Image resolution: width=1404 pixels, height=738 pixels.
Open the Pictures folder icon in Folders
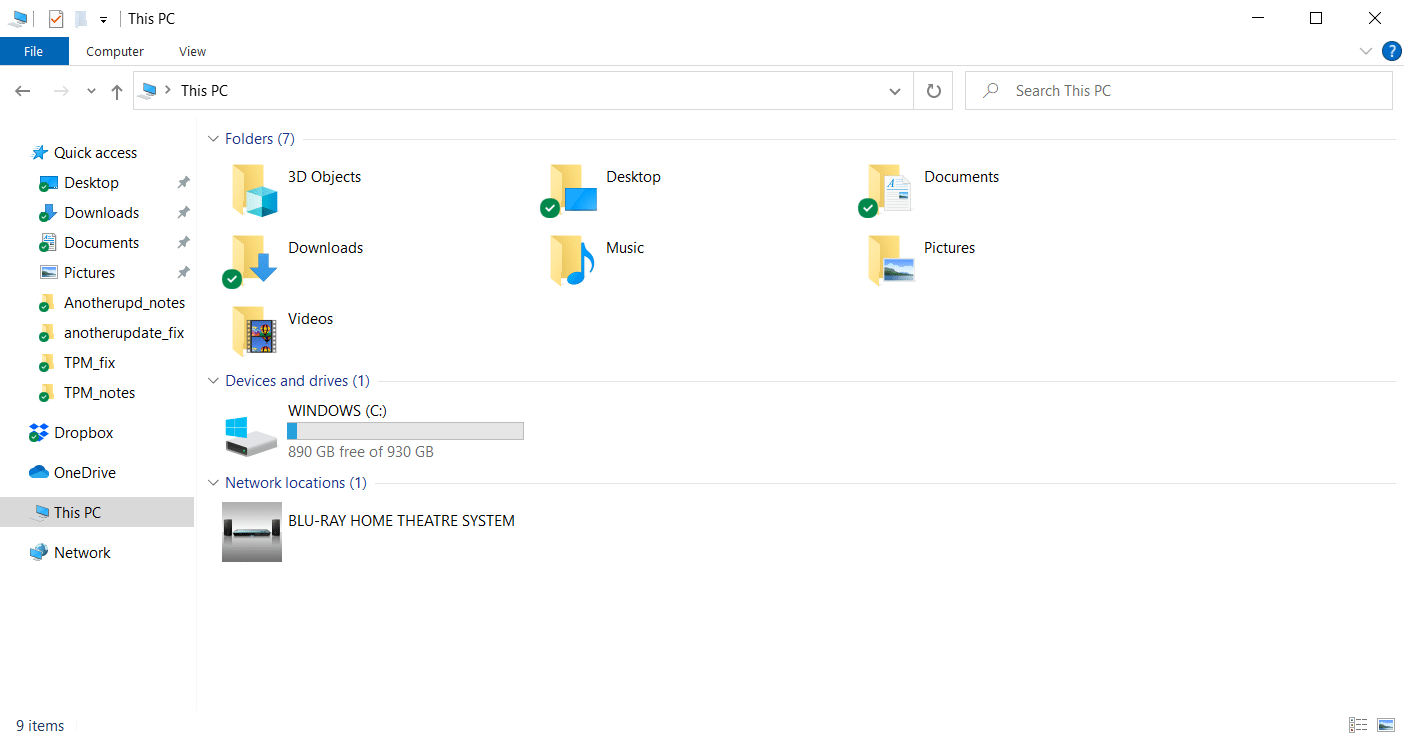[x=890, y=261]
